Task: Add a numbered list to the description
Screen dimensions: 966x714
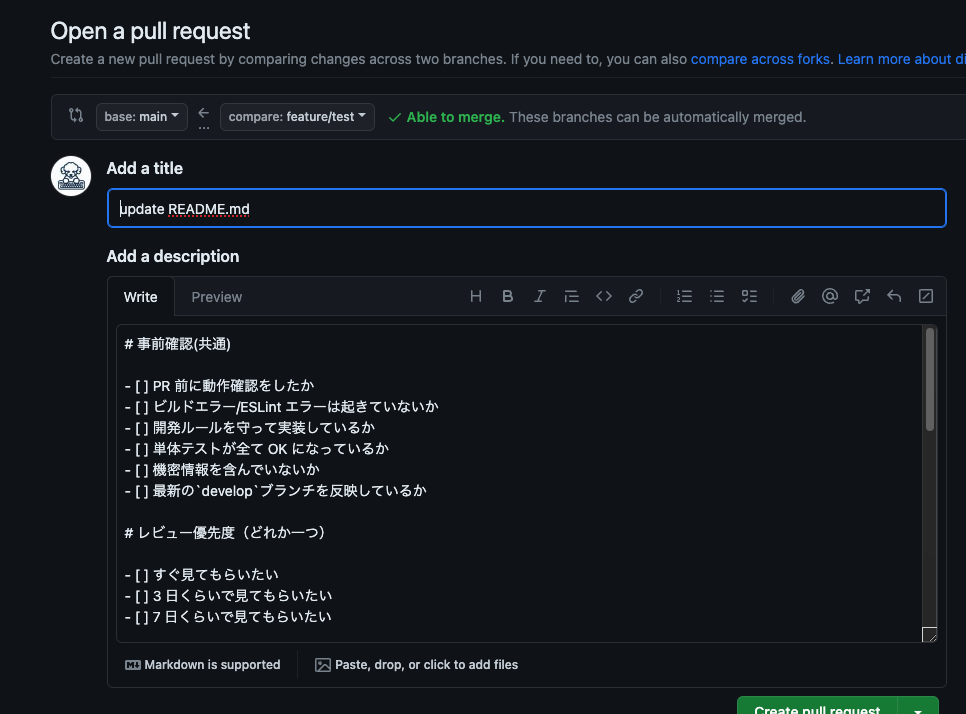Action: [x=684, y=296]
